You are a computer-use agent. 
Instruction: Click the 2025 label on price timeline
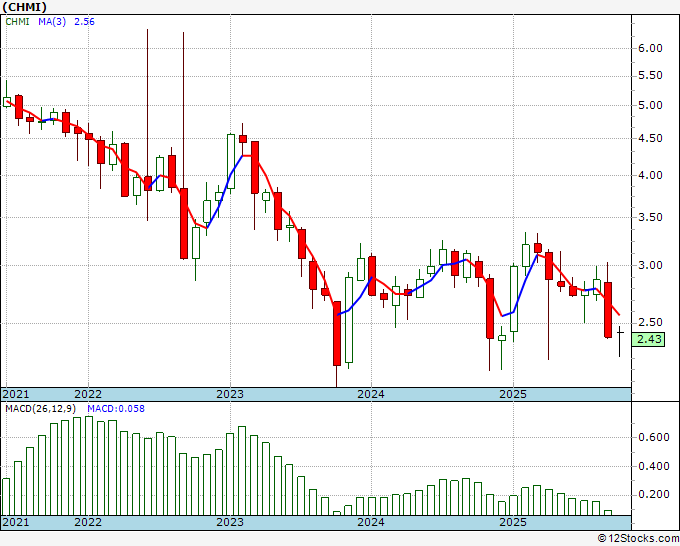pyautogui.click(x=513, y=394)
